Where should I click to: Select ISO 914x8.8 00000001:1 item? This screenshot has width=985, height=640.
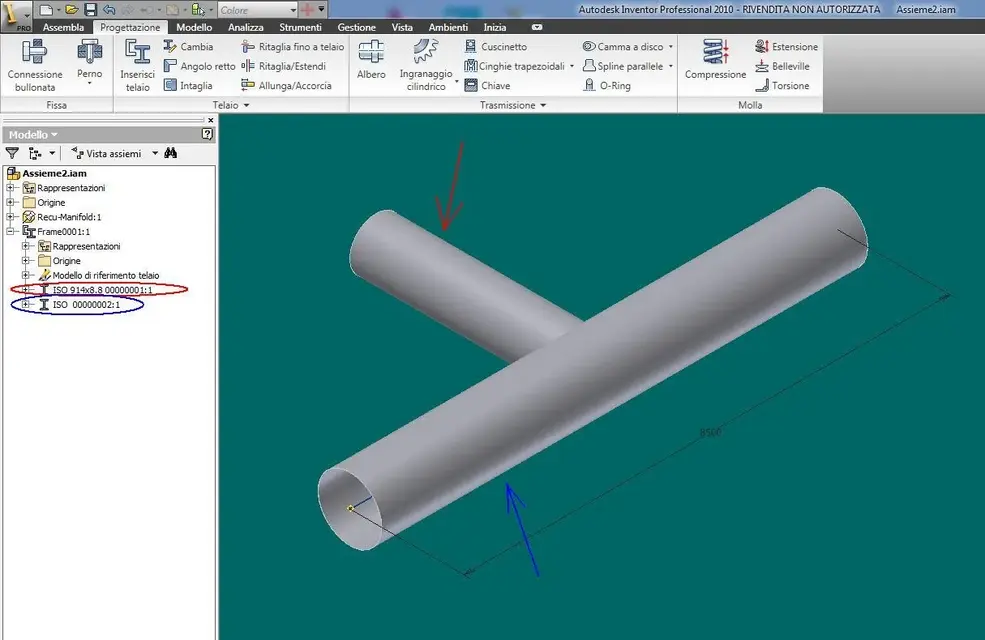[x=102, y=290]
